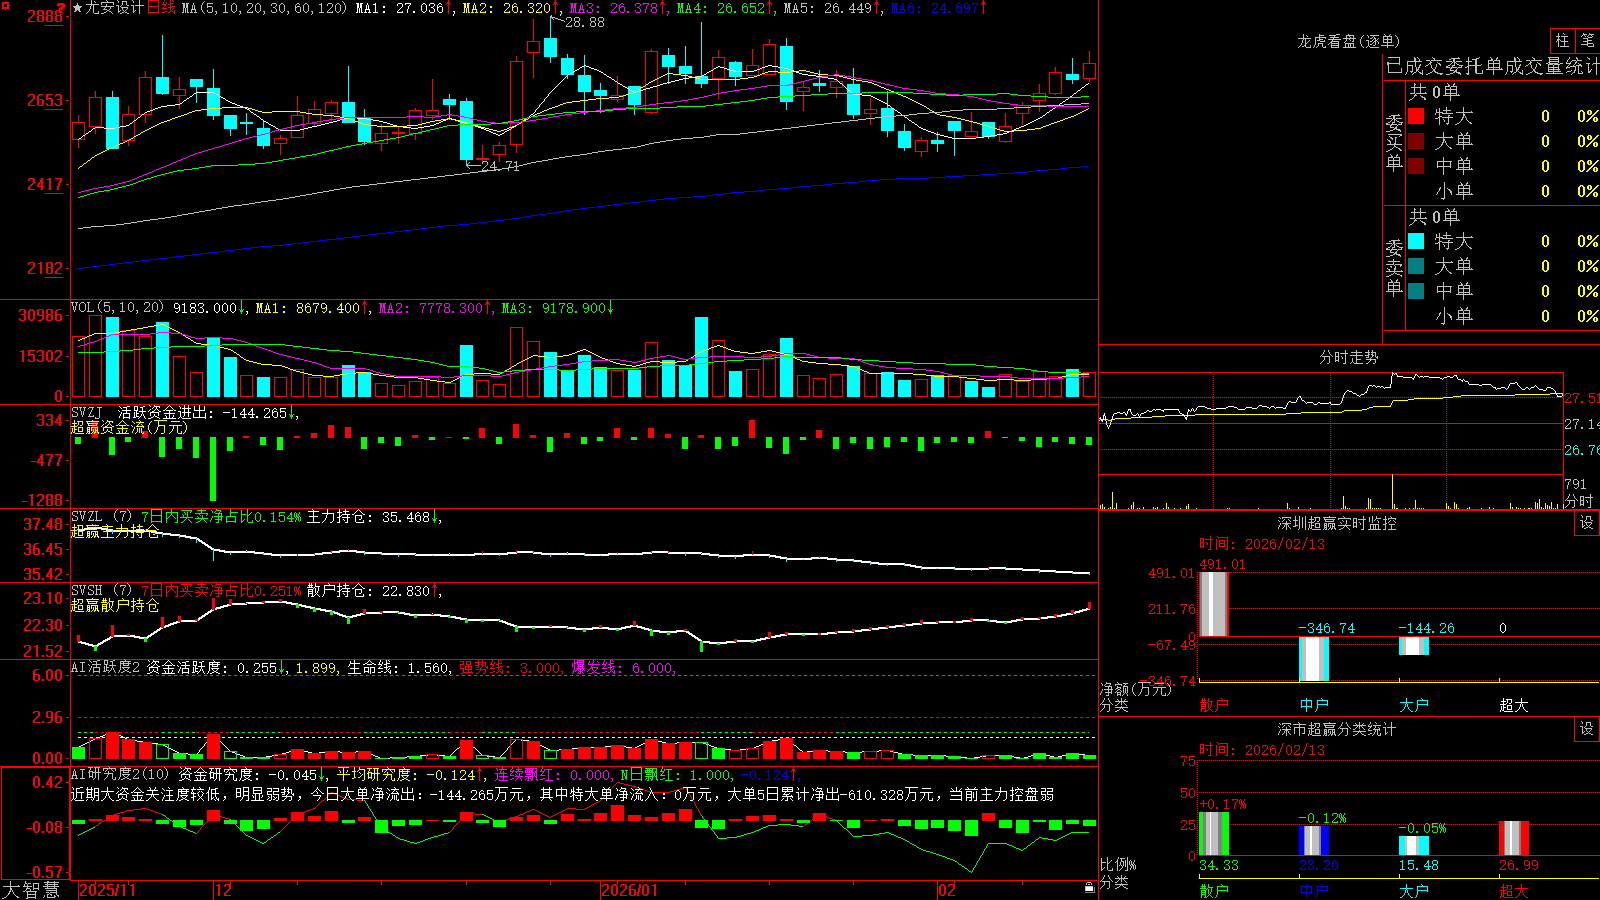Open 设 settings for 深圳超赢实时监控
Image resolution: width=1600 pixels, height=900 pixels.
click(x=1586, y=523)
